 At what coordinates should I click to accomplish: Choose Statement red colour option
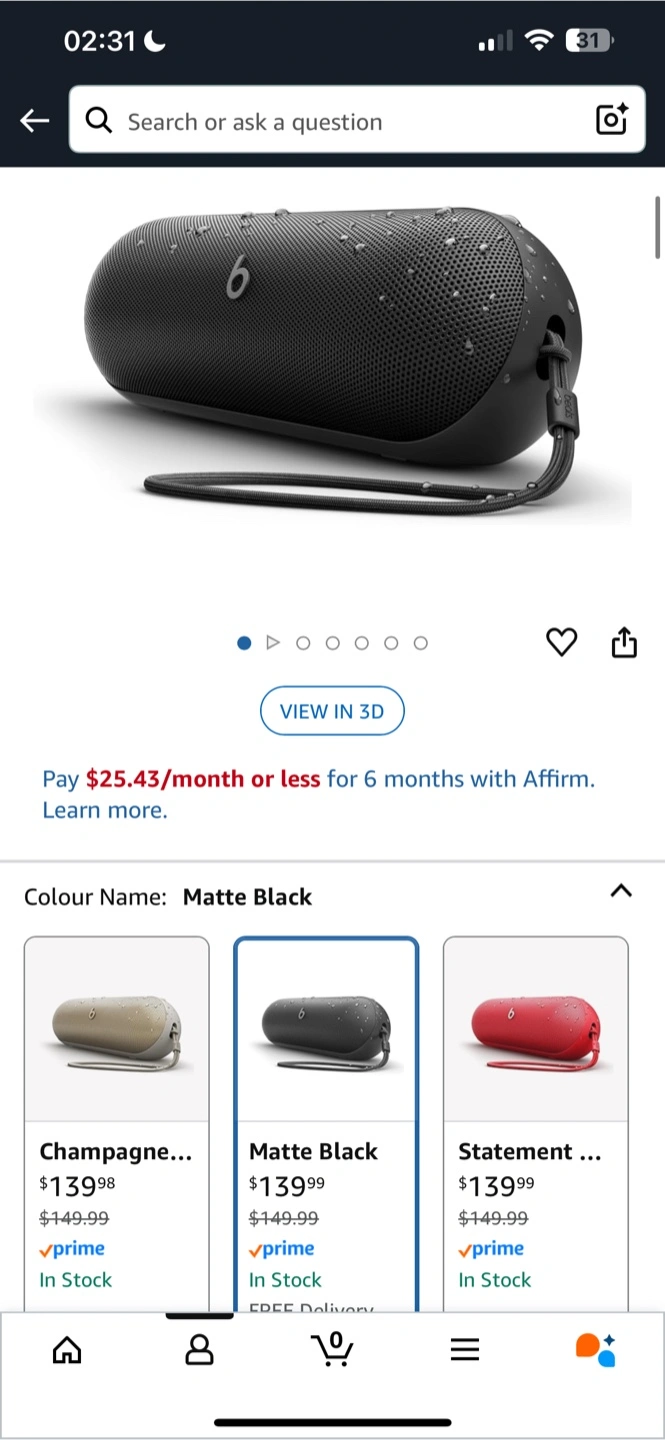536,1124
